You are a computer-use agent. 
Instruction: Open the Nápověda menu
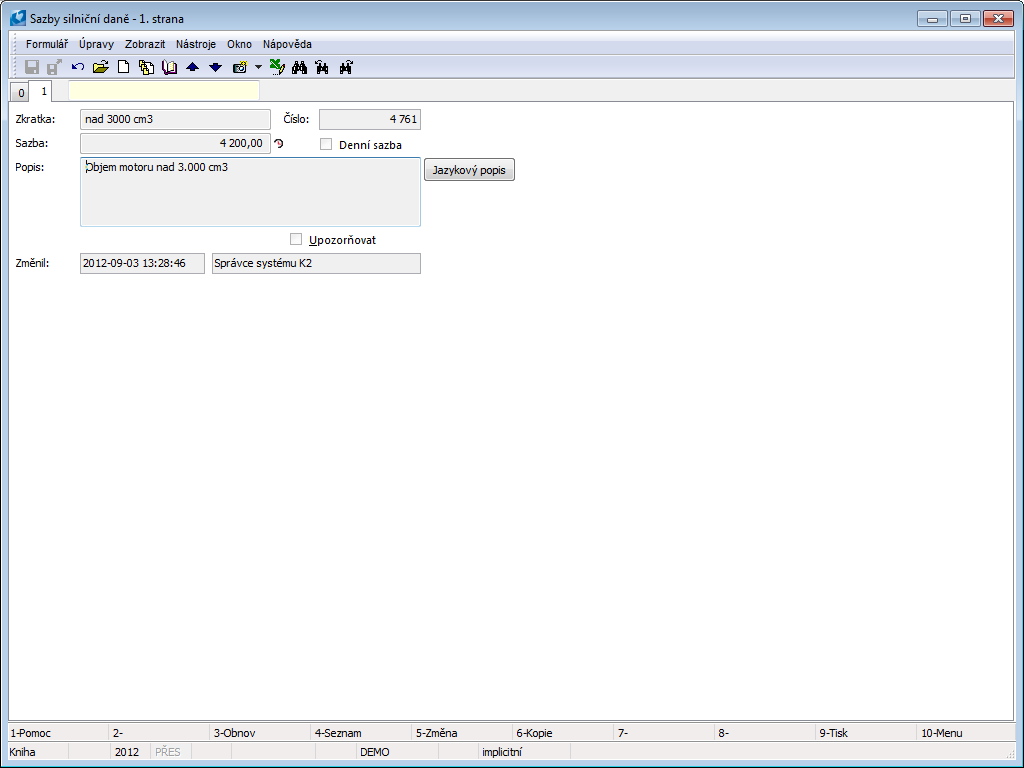pos(287,44)
